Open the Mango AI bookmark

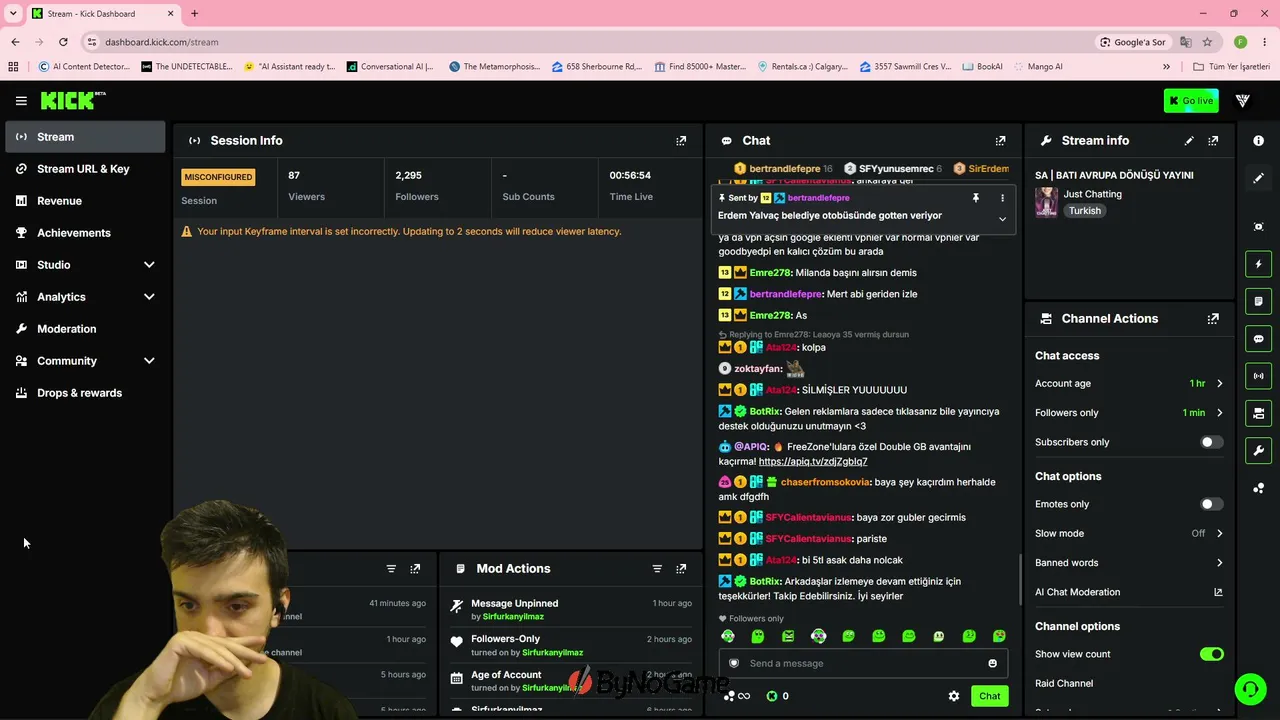[x=1037, y=67]
